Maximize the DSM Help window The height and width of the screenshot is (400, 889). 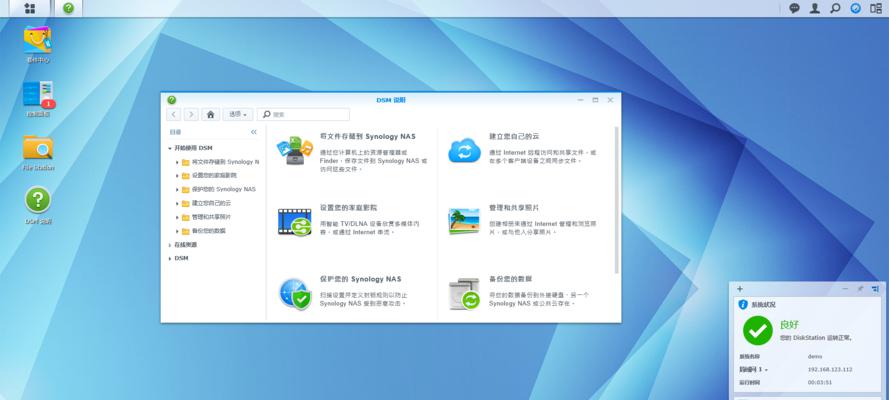pos(595,100)
